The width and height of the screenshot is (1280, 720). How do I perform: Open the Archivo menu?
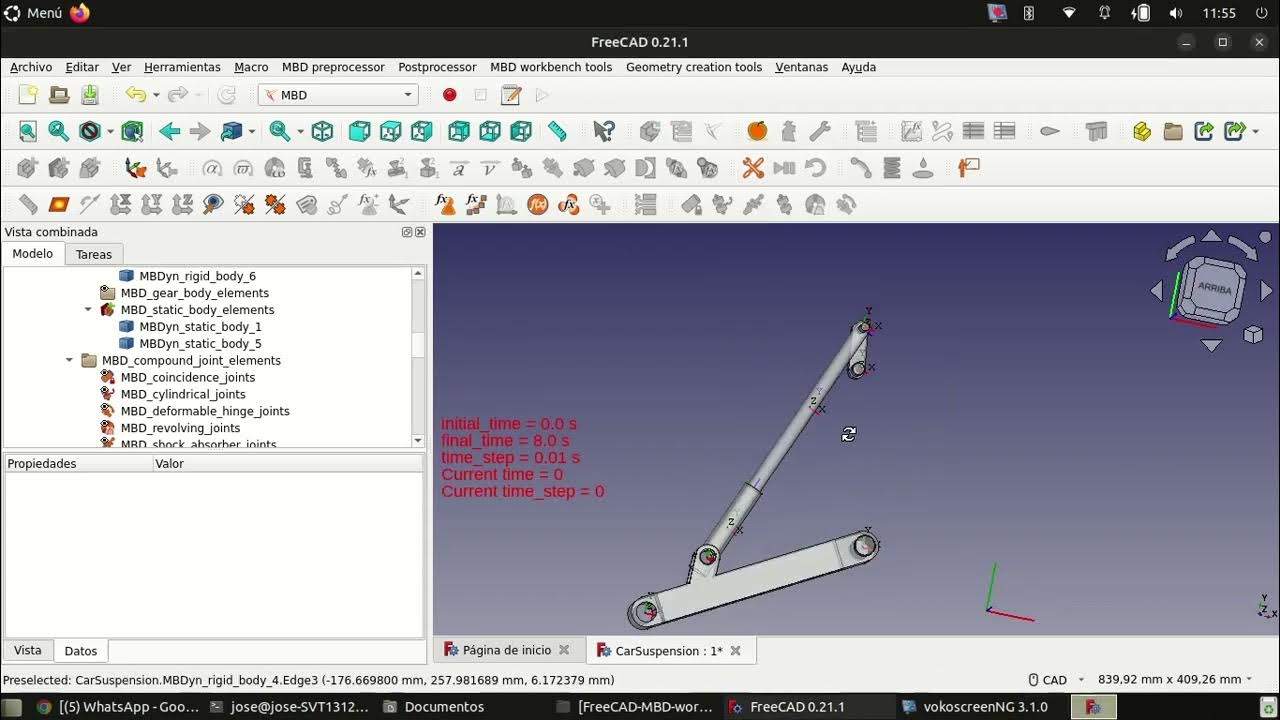coord(31,67)
